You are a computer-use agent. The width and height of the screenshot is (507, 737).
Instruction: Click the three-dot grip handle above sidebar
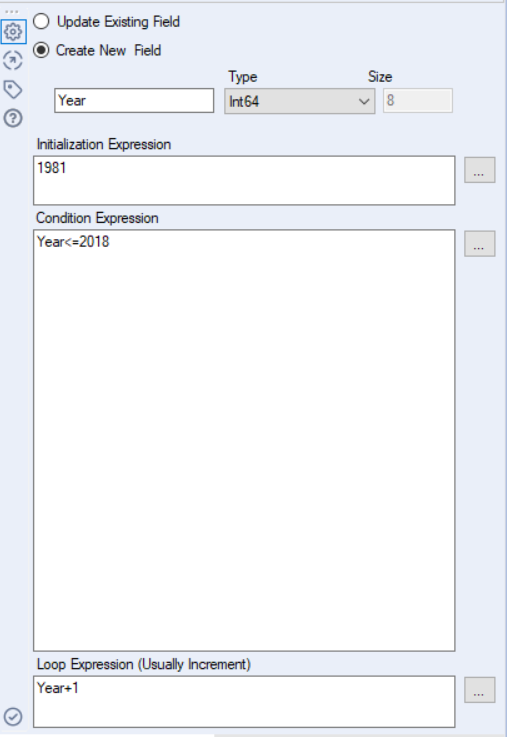tap(12, 12)
